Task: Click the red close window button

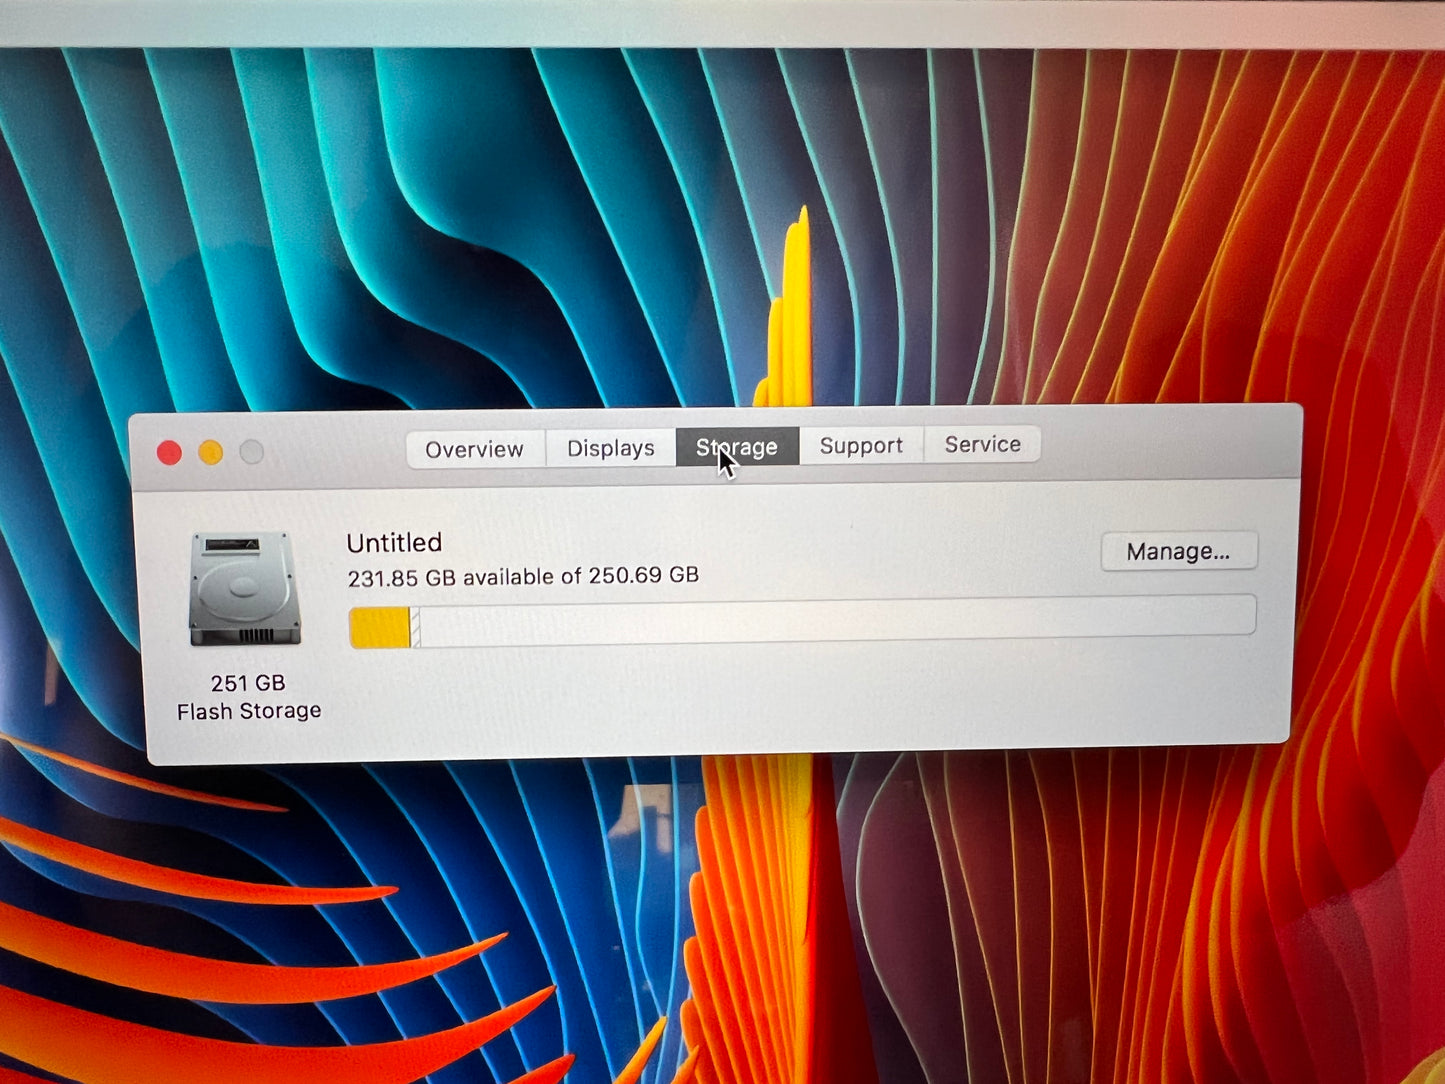Action: pos(169,452)
